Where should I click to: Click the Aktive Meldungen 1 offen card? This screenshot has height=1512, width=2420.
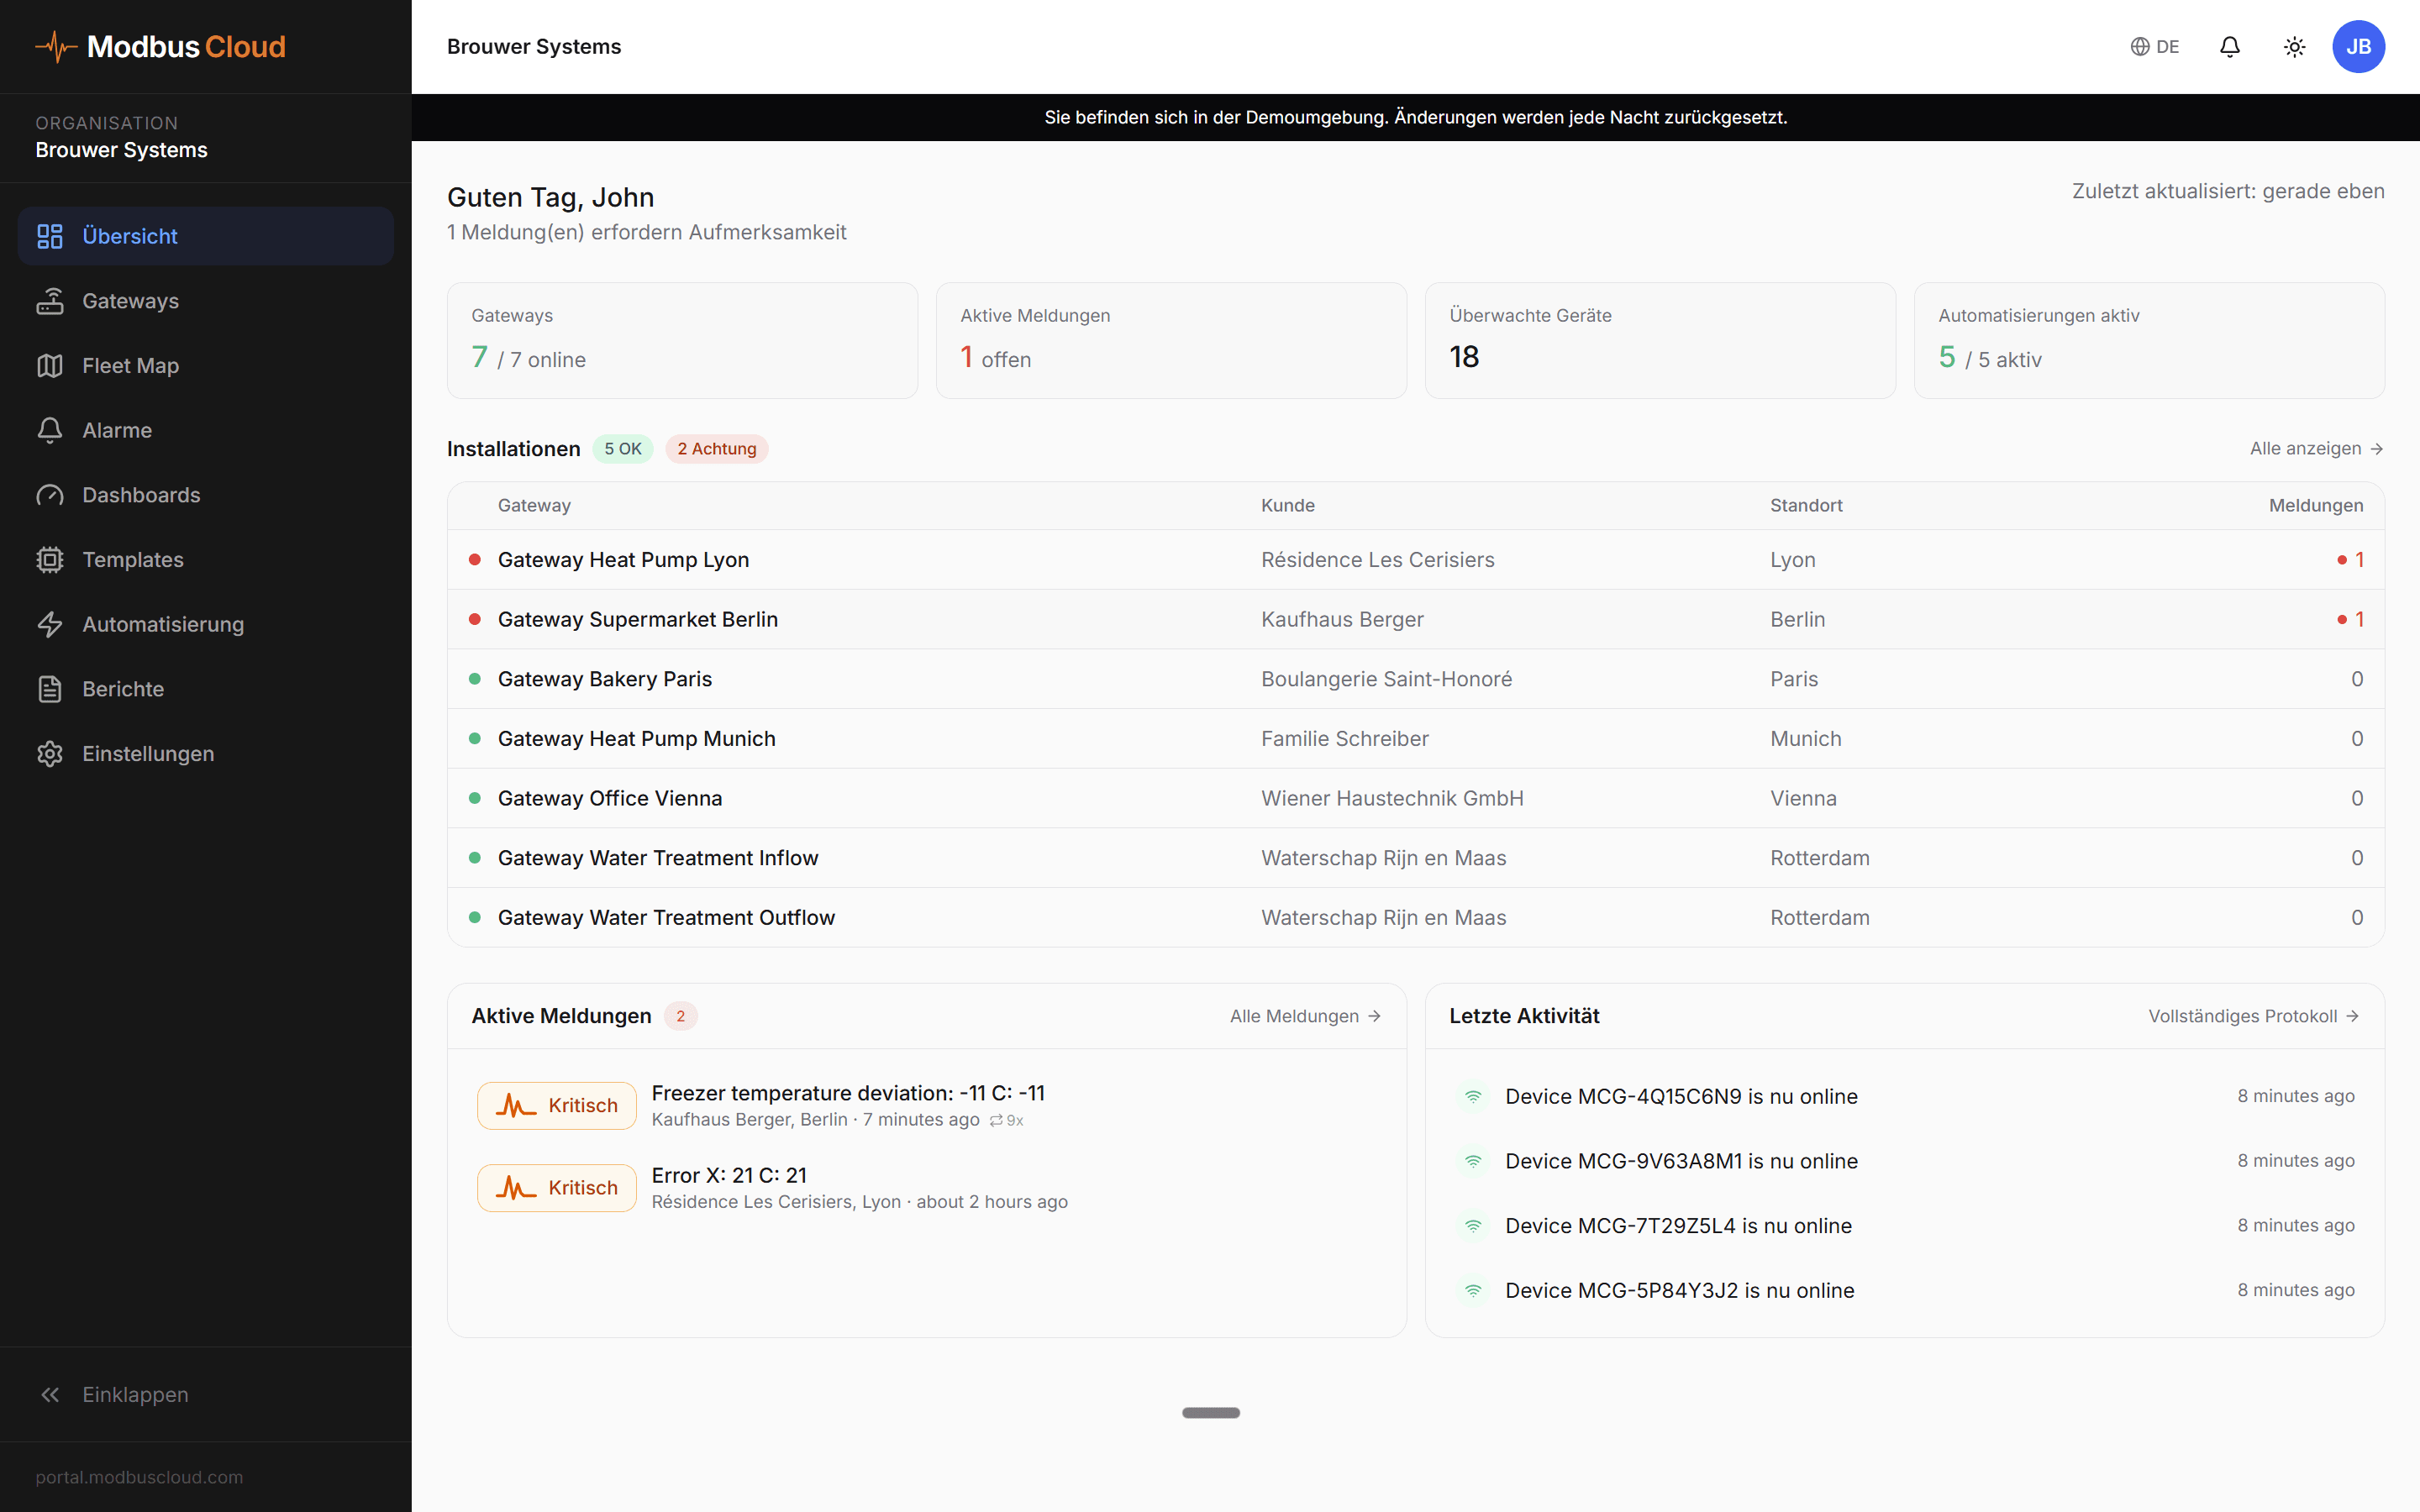click(x=1171, y=340)
